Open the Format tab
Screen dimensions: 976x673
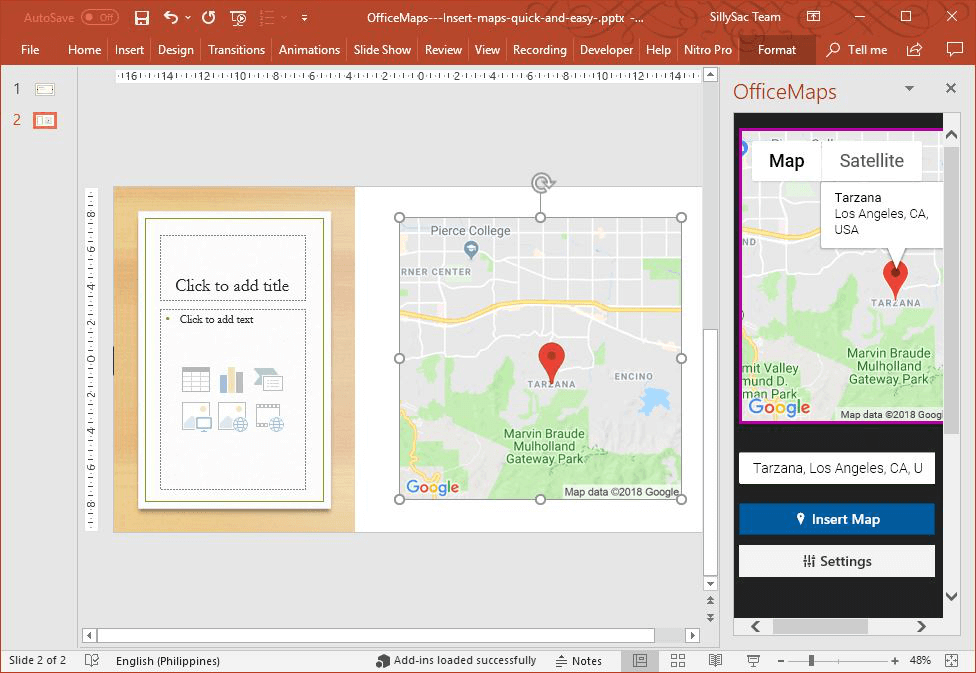777,50
